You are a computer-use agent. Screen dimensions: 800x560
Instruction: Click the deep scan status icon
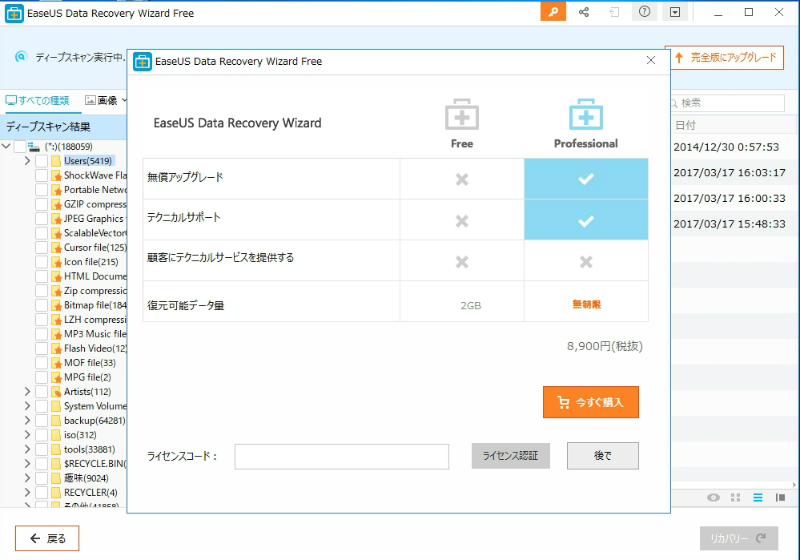click(x=20, y=57)
